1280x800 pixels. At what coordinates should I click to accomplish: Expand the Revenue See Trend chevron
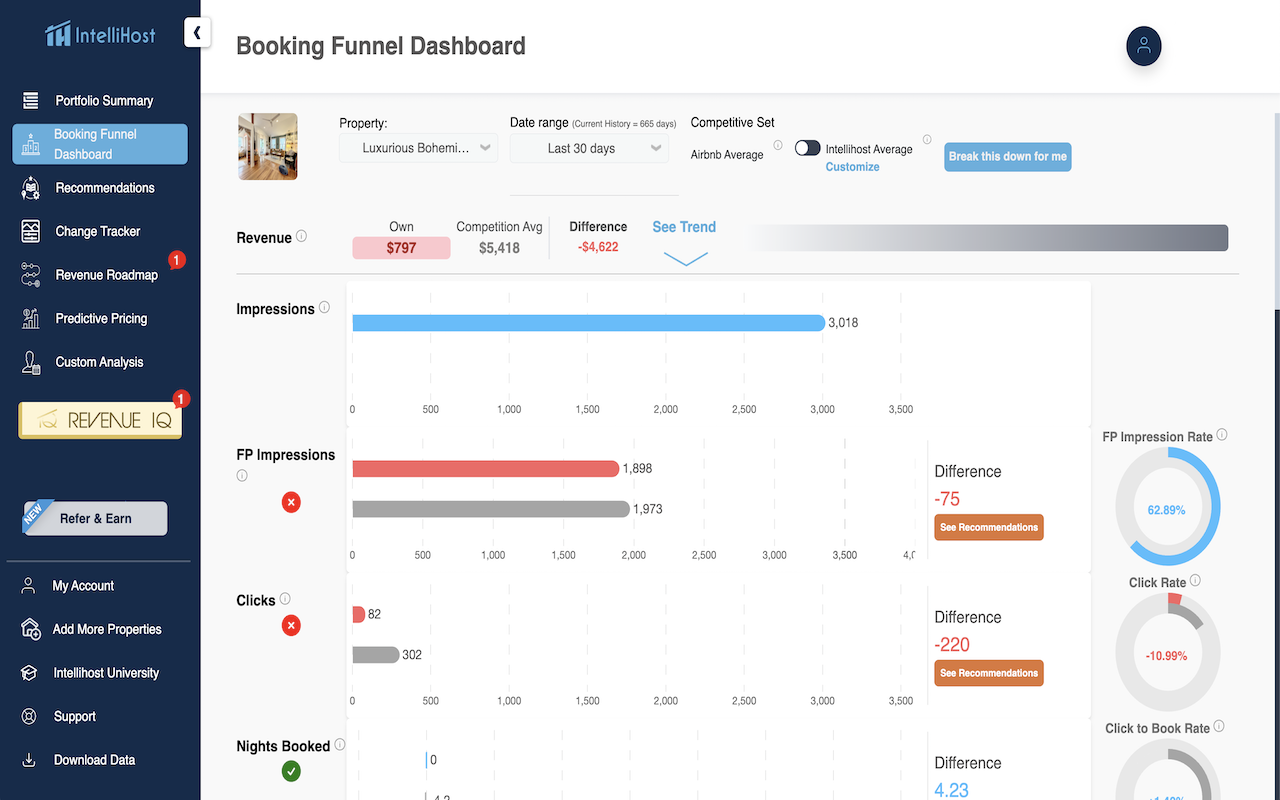click(684, 255)
